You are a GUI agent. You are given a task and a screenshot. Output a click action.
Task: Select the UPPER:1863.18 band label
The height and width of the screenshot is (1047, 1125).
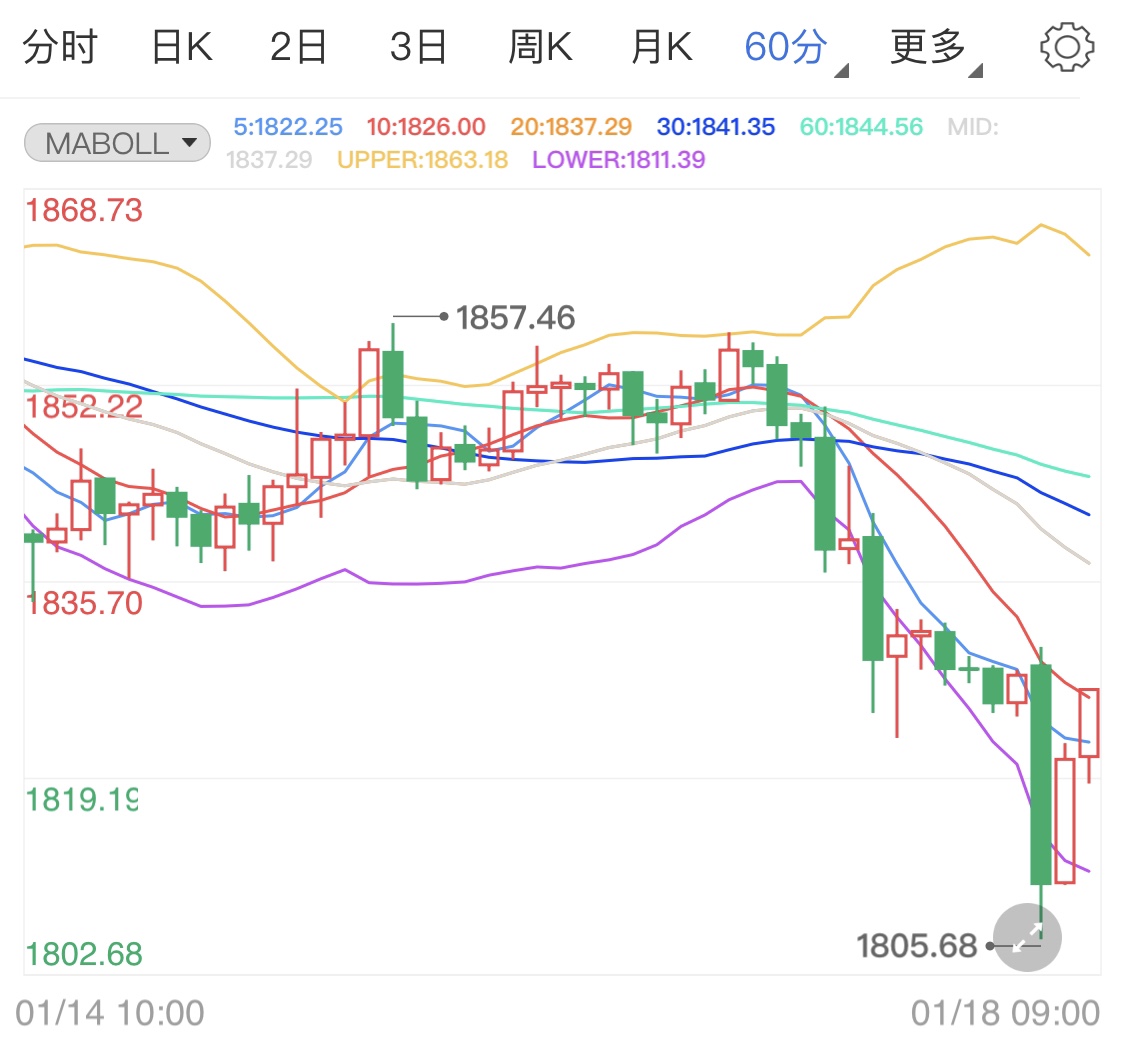coord(421,159)
